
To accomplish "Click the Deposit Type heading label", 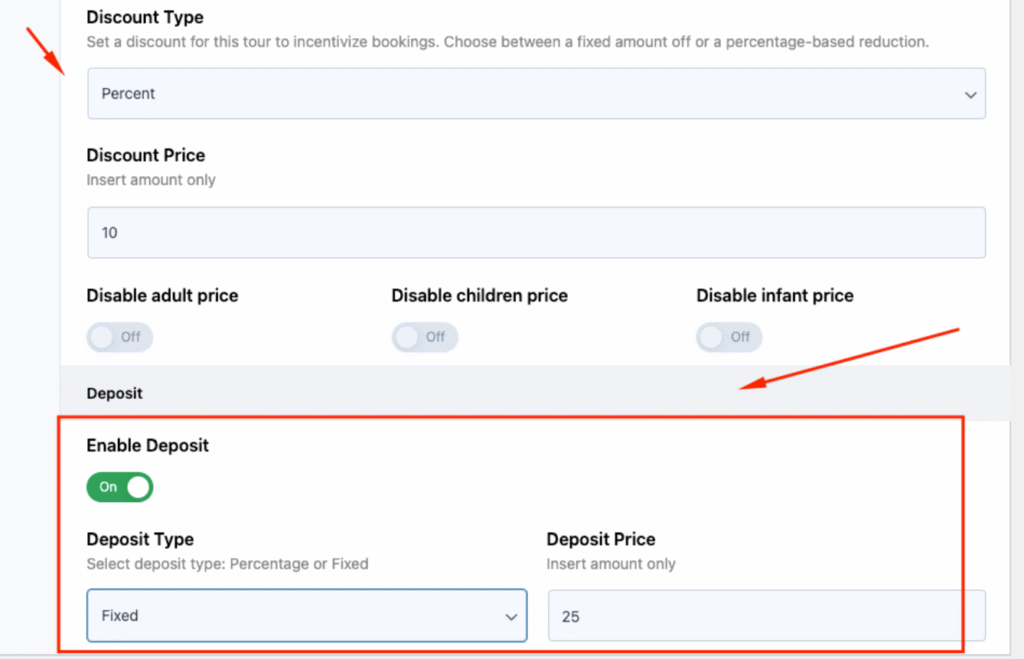I will [x=140, y=539].
